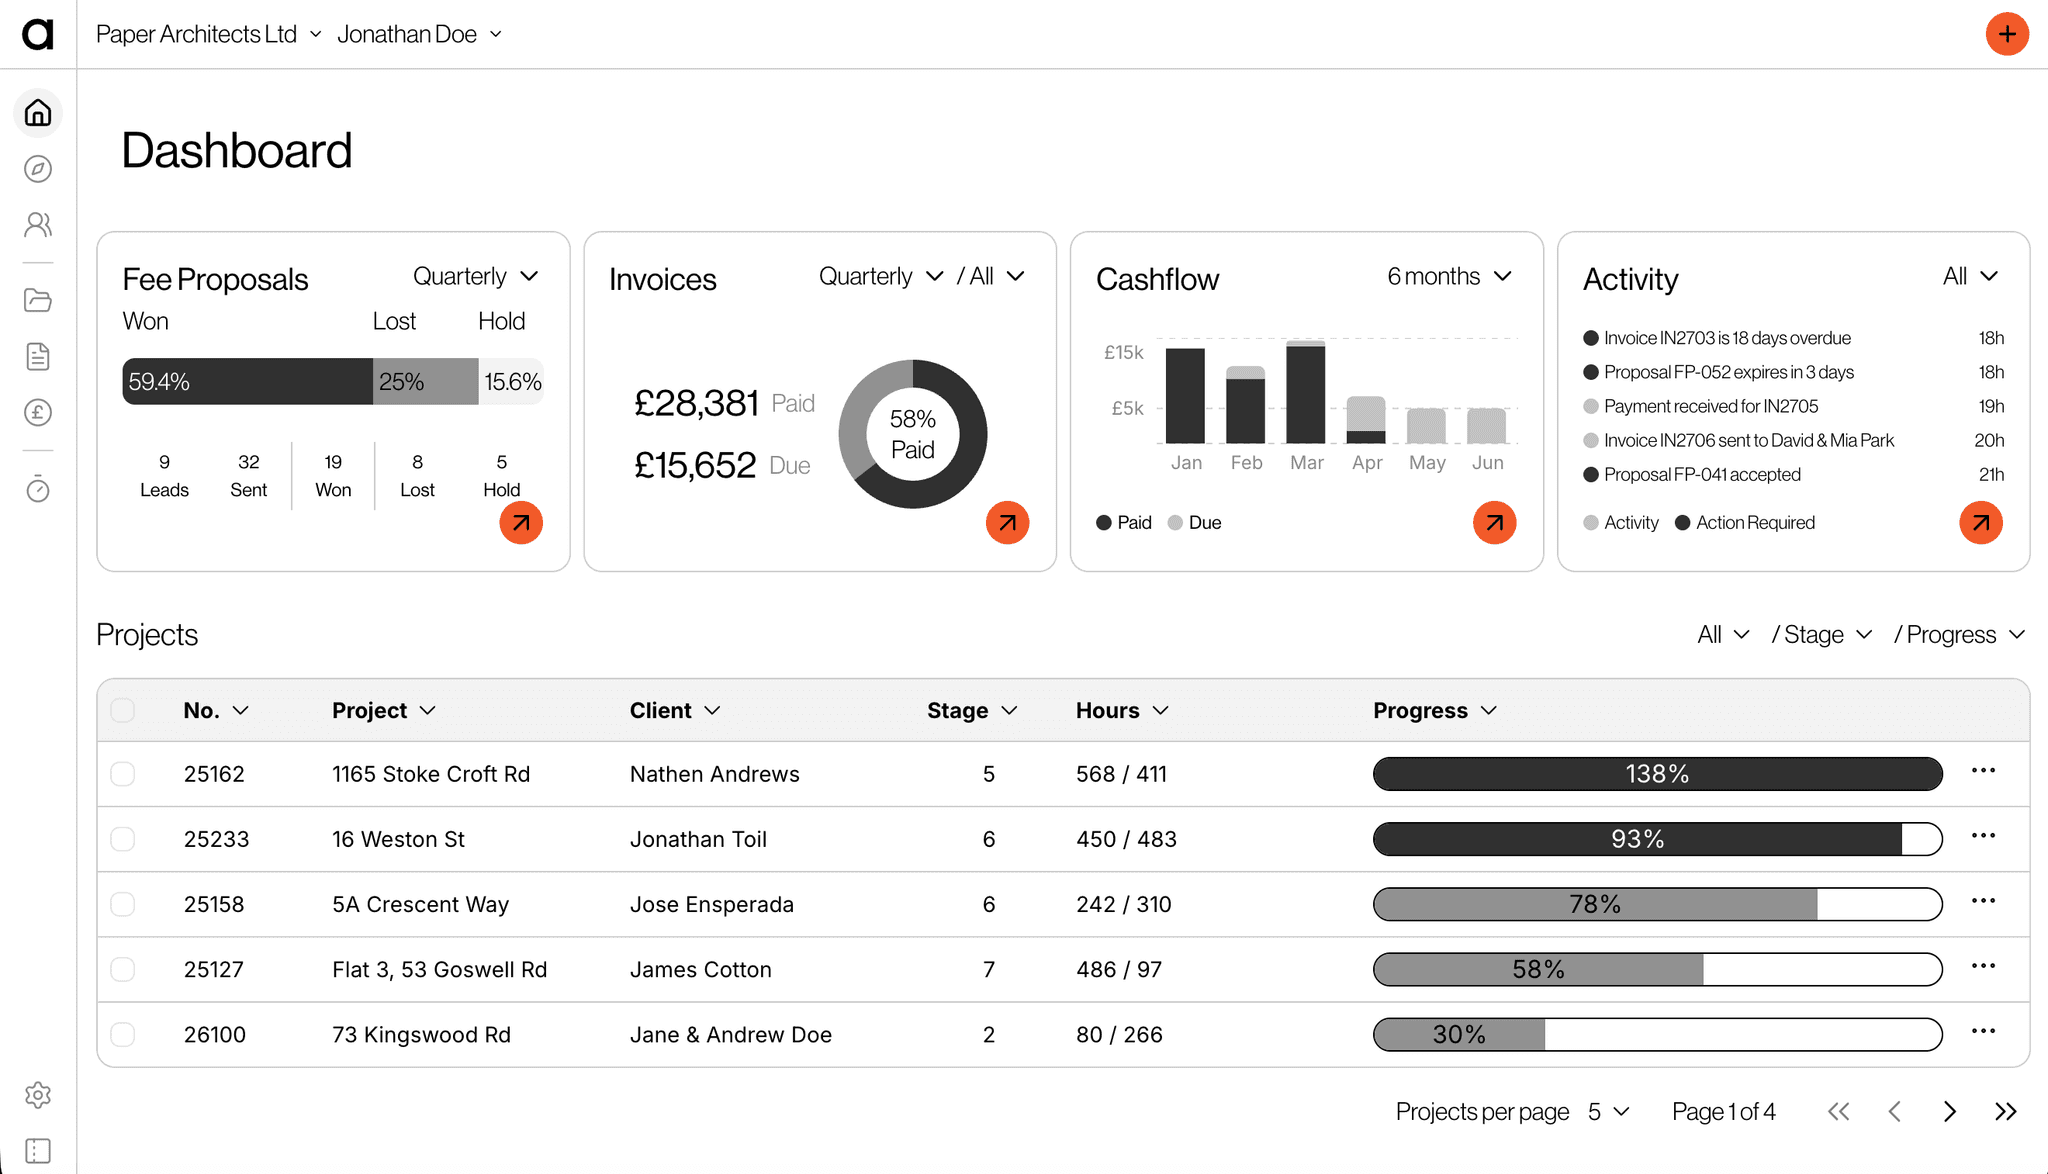Open the pound-sign Finance sidebar icon
The height and width of the screenshot is (1174, 2048).
pyautogui.click(x=38, y=412)
